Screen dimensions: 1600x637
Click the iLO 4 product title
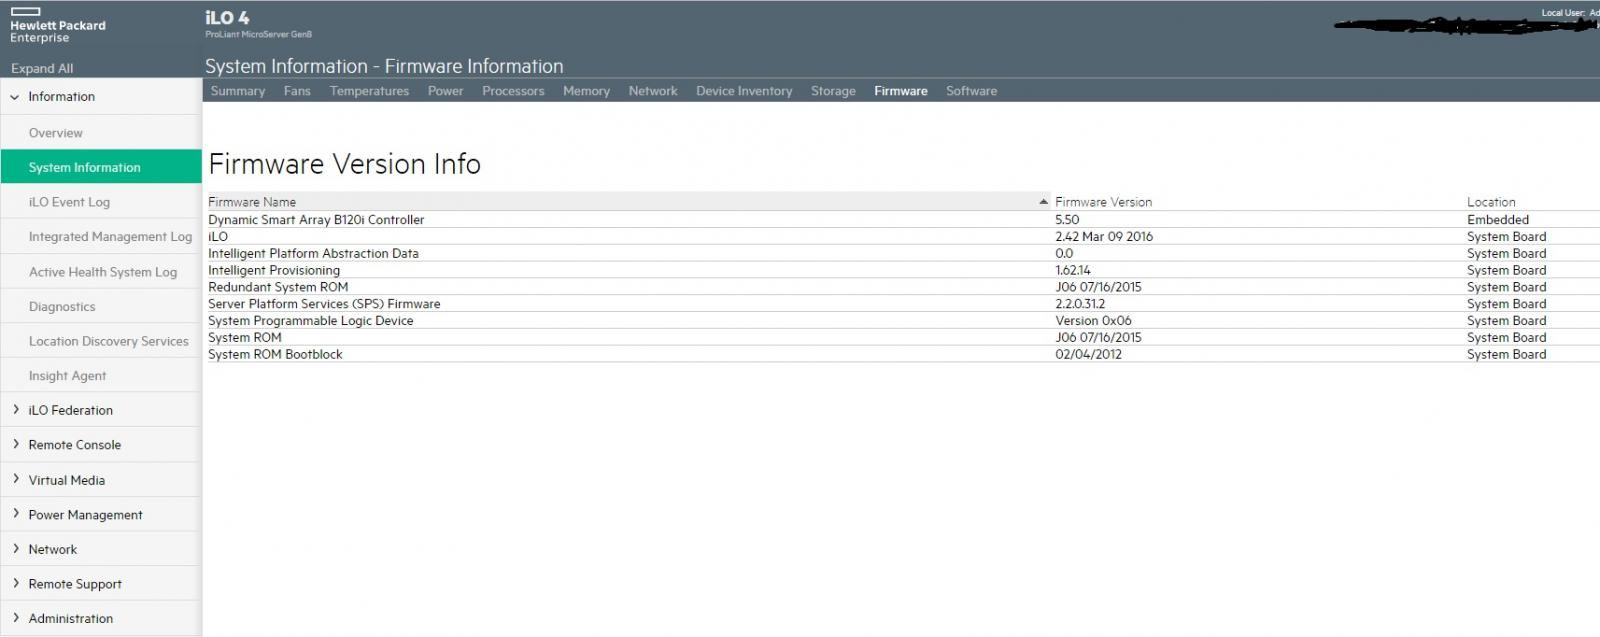tap(228, 18)
